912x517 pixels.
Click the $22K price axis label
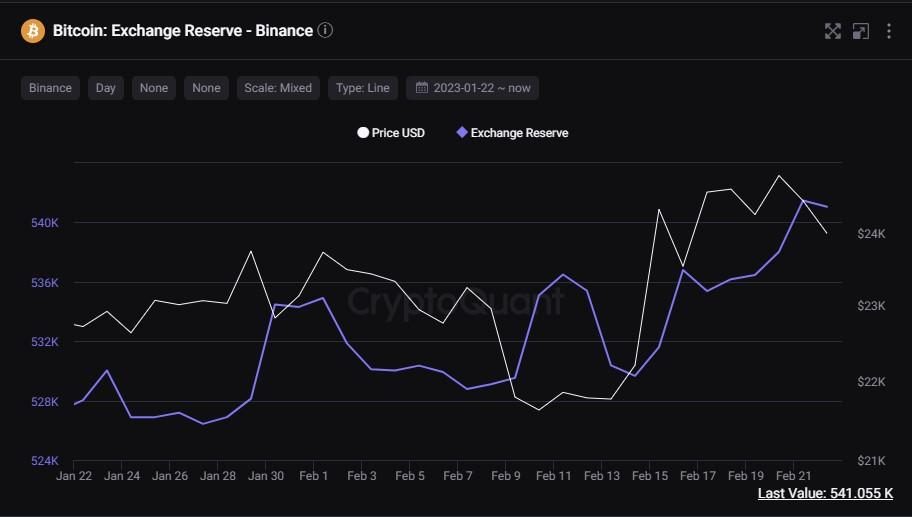point(871,381)
